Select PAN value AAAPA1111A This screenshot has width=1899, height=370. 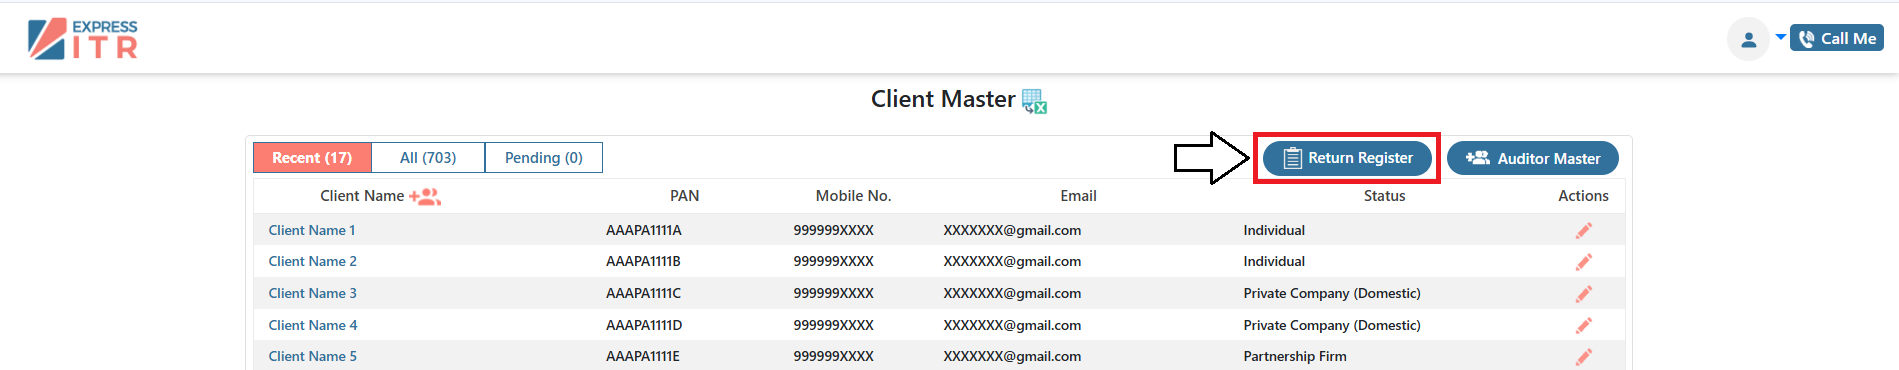click(643, 230)
